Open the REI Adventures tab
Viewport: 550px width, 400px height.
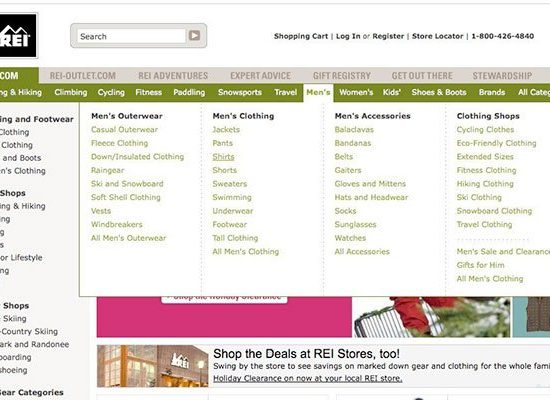[173, 76]
